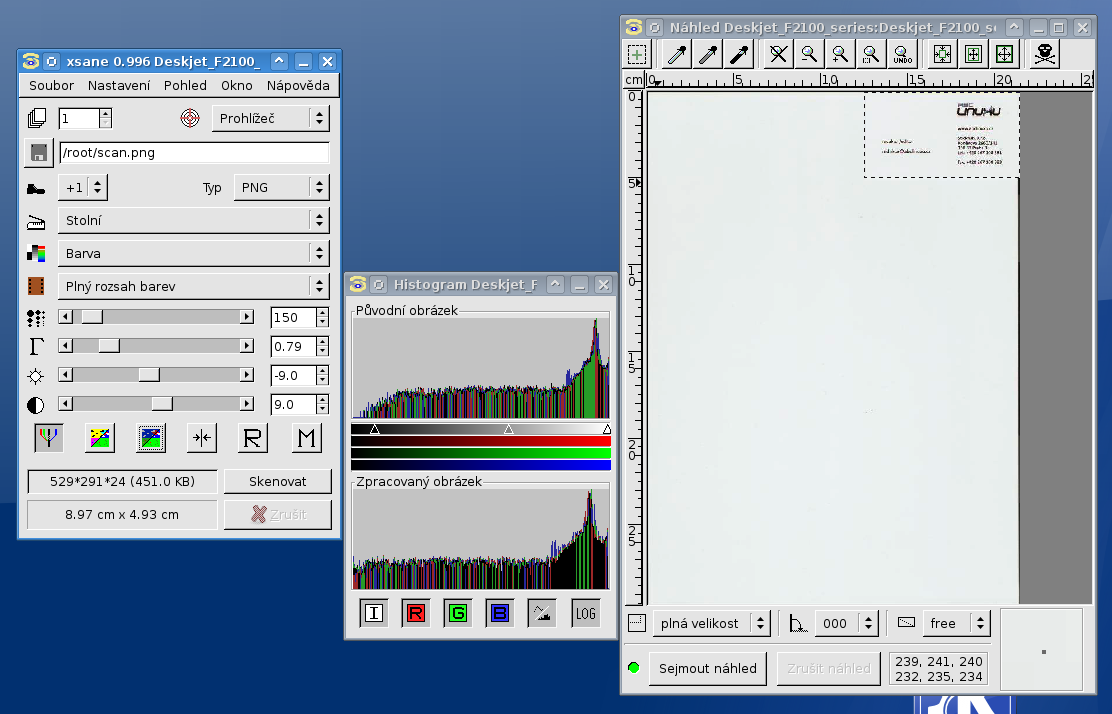Click the auto-enhancement image icon
The width and height of the screenshot is (1112, 714).
click(x=151, y=438)
